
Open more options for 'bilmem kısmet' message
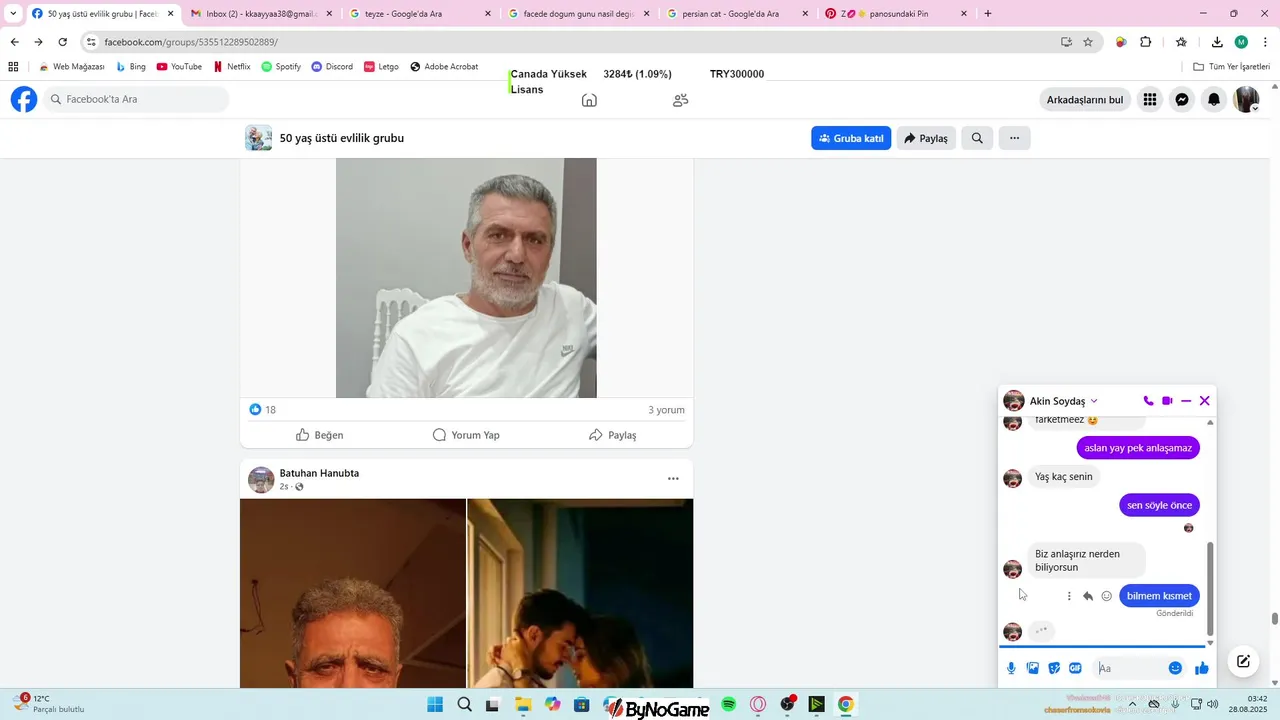(1069, 596)
